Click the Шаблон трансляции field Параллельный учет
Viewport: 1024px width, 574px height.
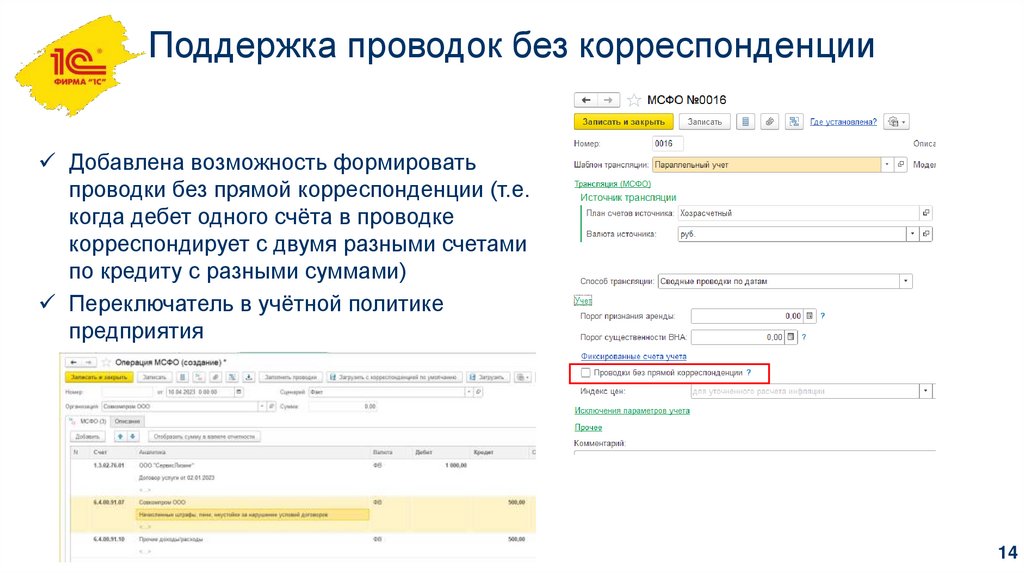click(766, 165)
